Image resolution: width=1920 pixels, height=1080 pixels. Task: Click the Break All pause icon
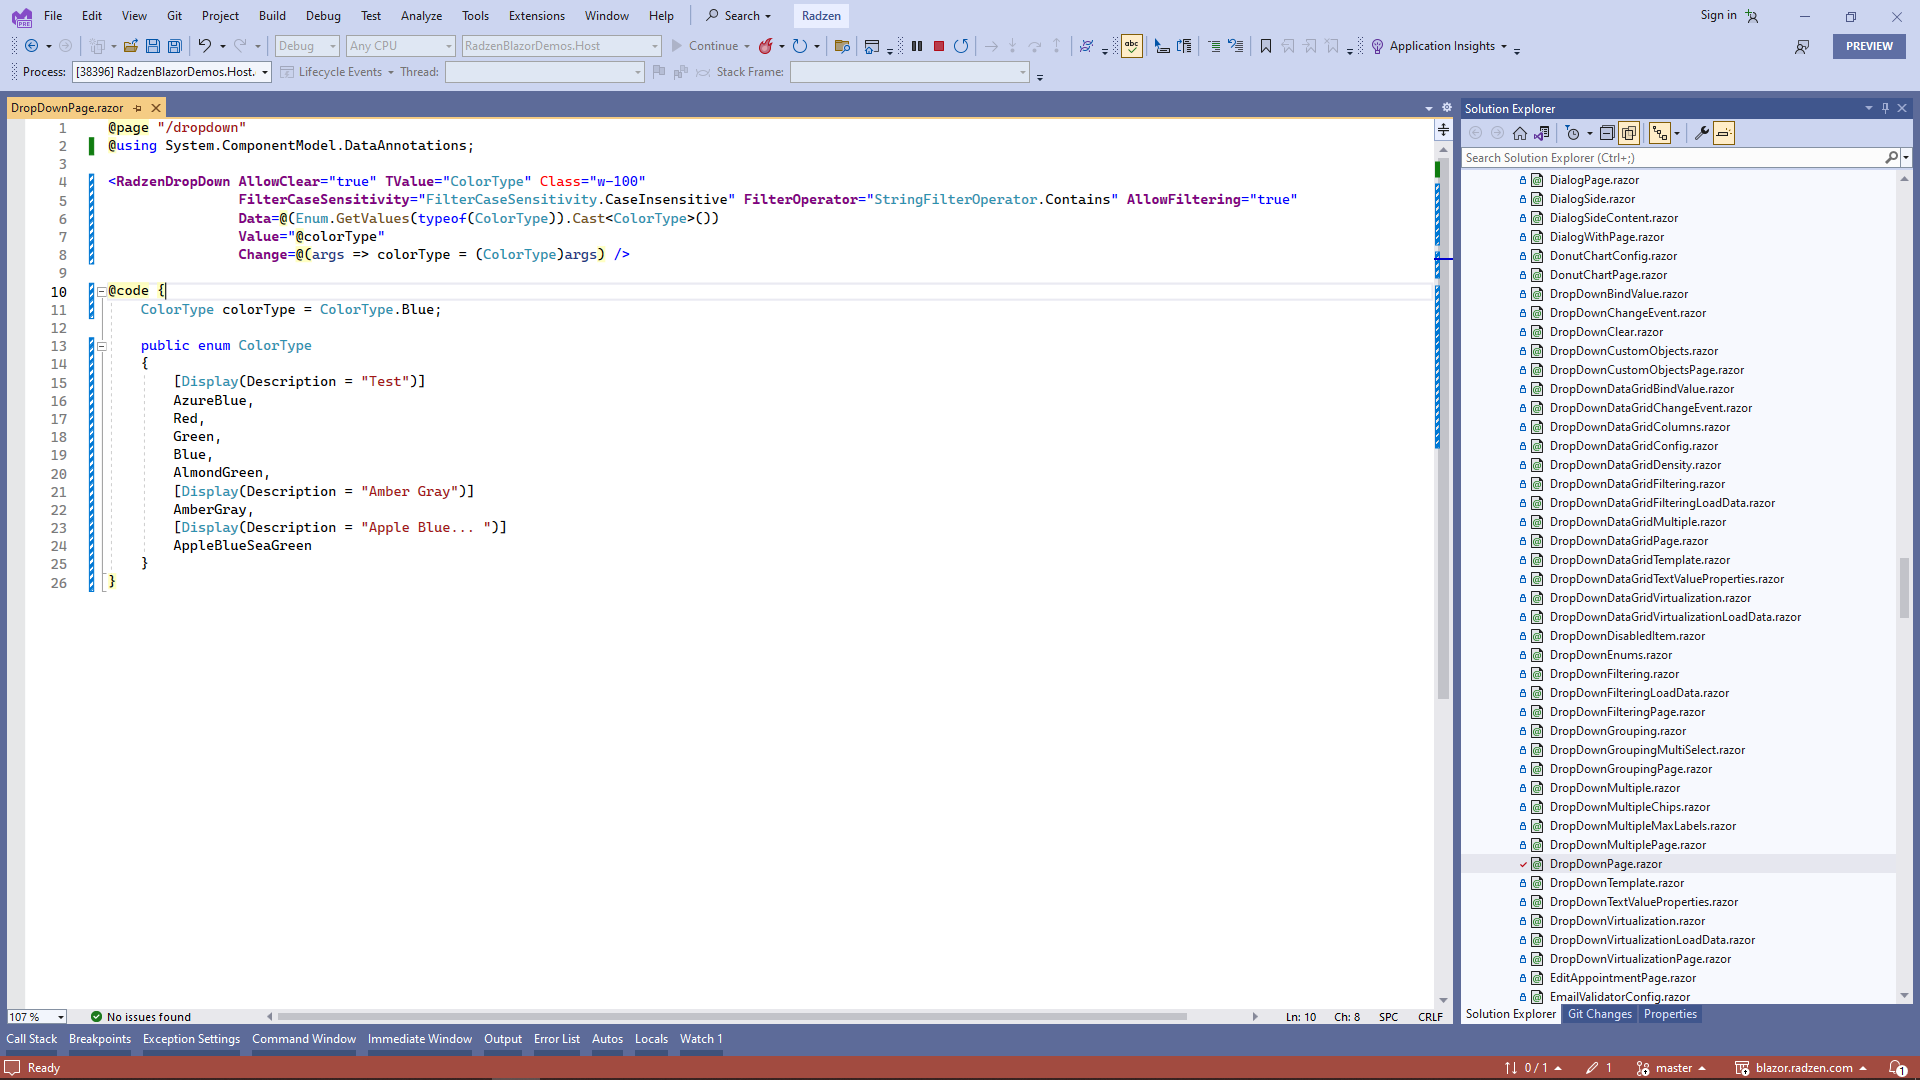917,46
